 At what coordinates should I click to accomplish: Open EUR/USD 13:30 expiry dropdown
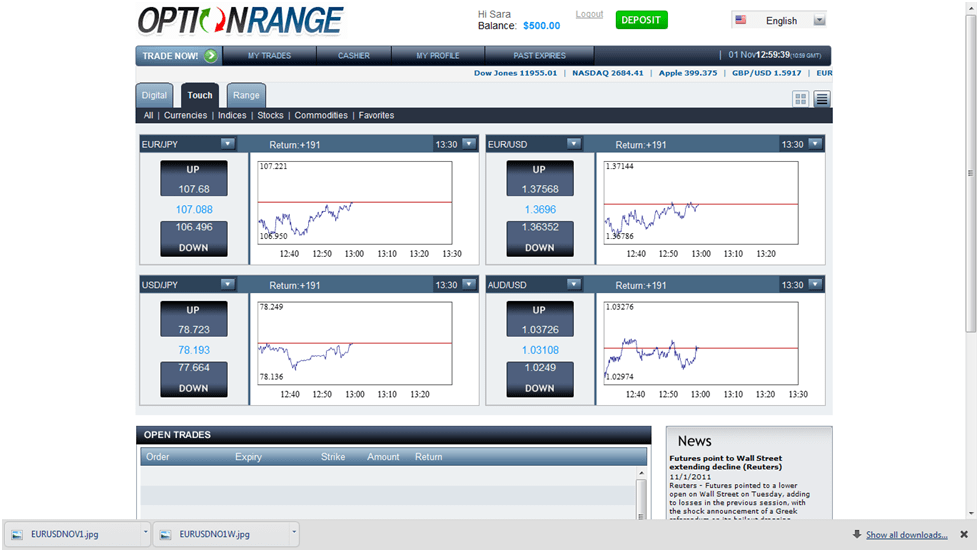pyautogui.click(x=815, y=144)
